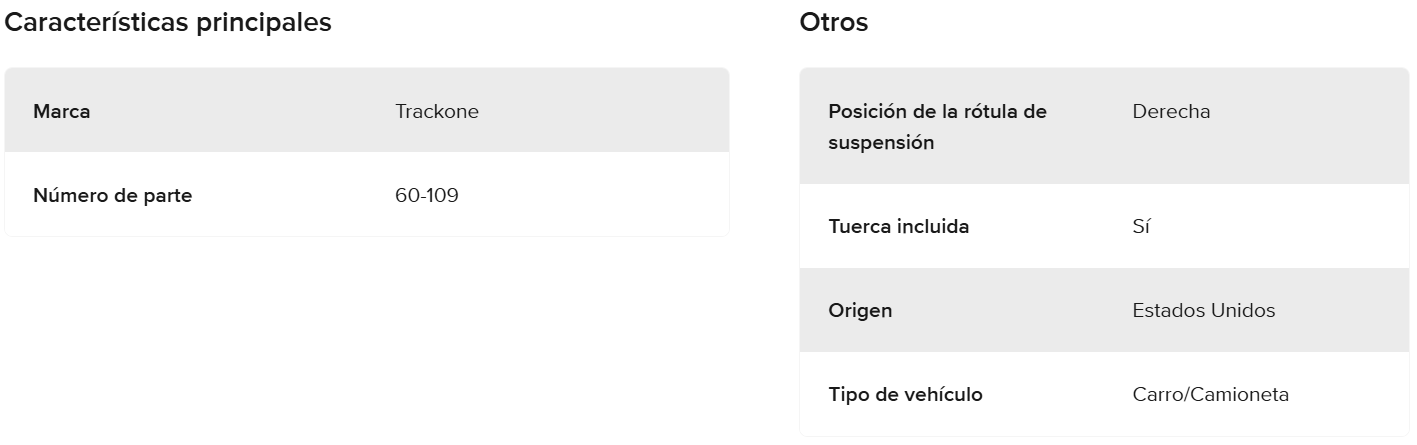Select the 'Tuerca incluida' label
1417x445 pixels.
899,227
